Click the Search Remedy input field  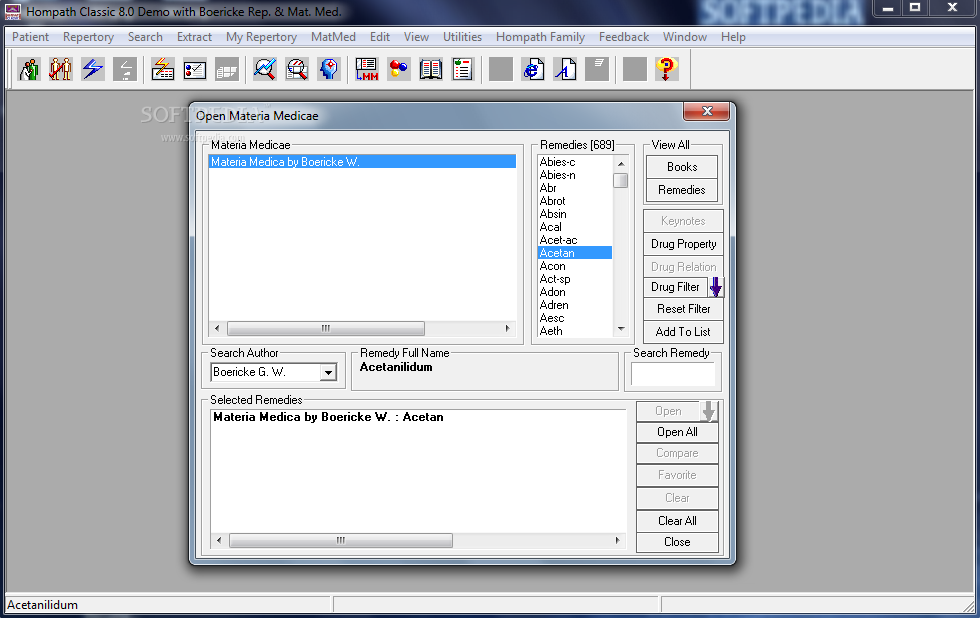tap(672, 374)
